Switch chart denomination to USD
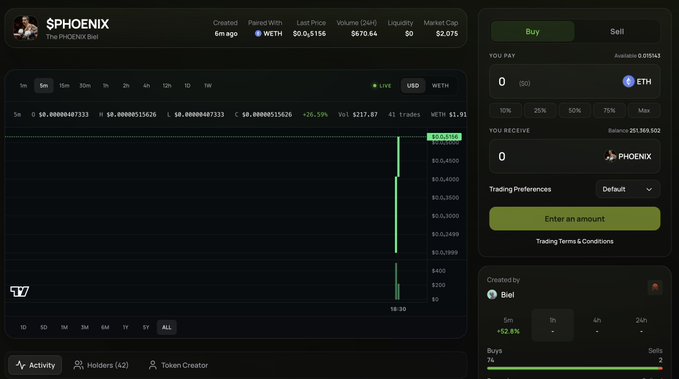Screen dimensions: 679x379 (x=413, y=86)
